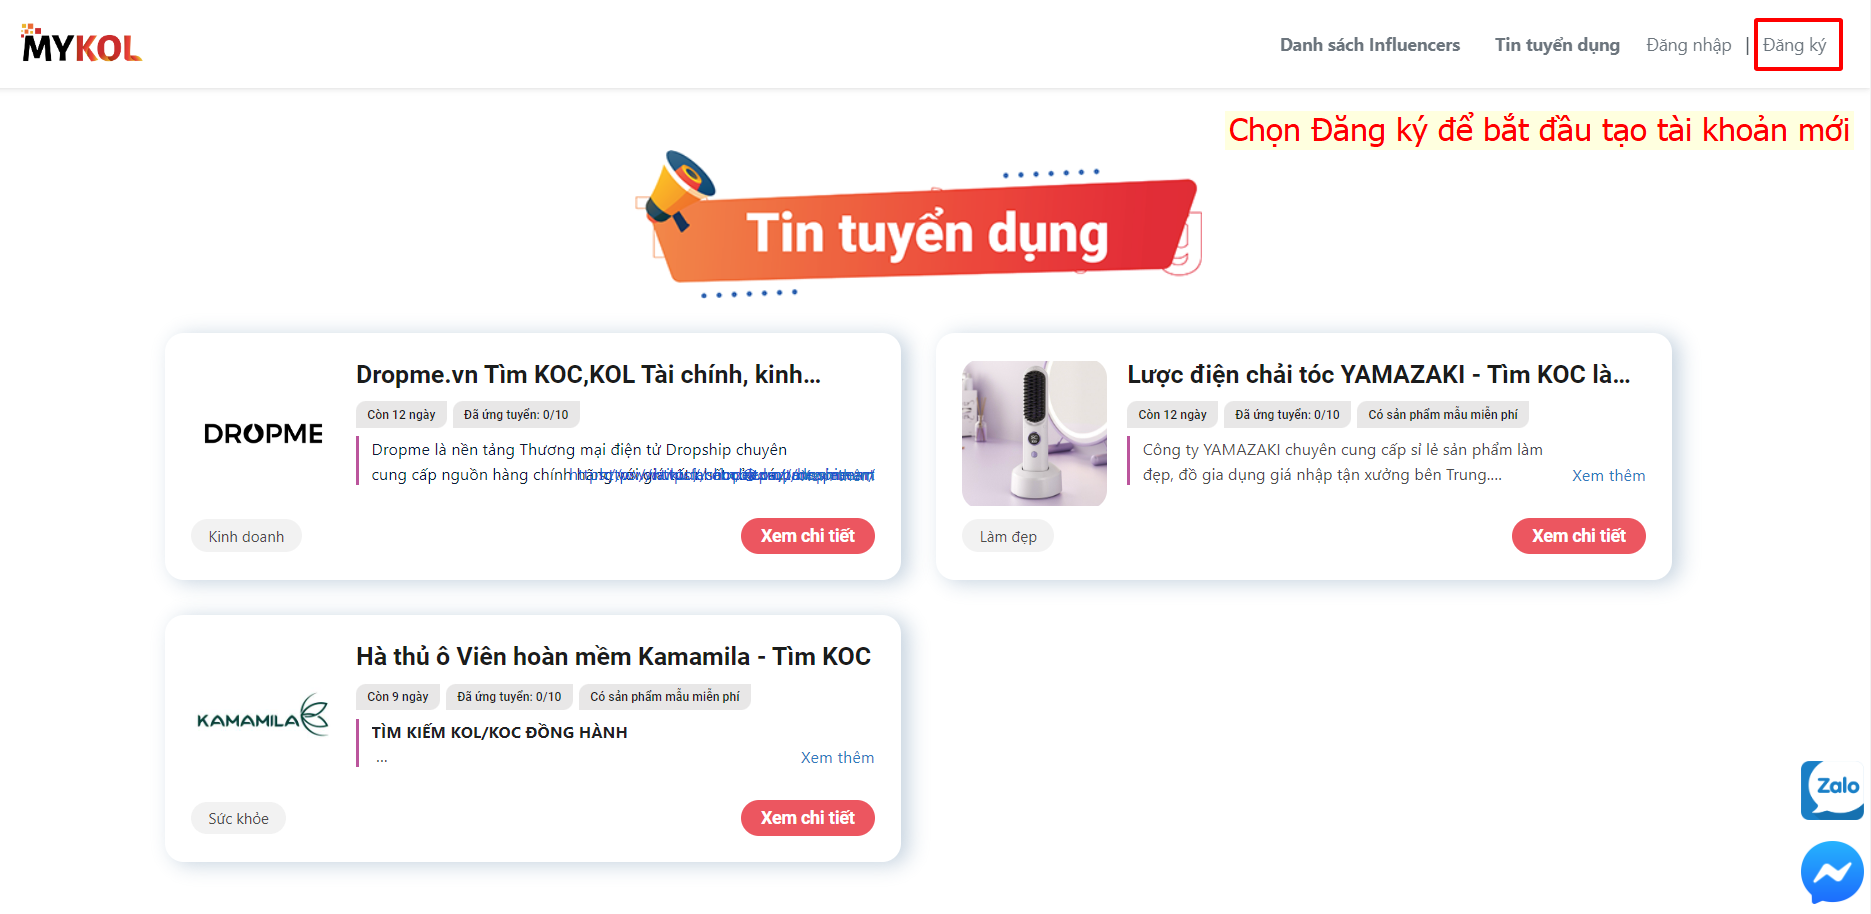View details of the YAMAZAKI job
1871x914 pixels.
[x=1579, y=536]
